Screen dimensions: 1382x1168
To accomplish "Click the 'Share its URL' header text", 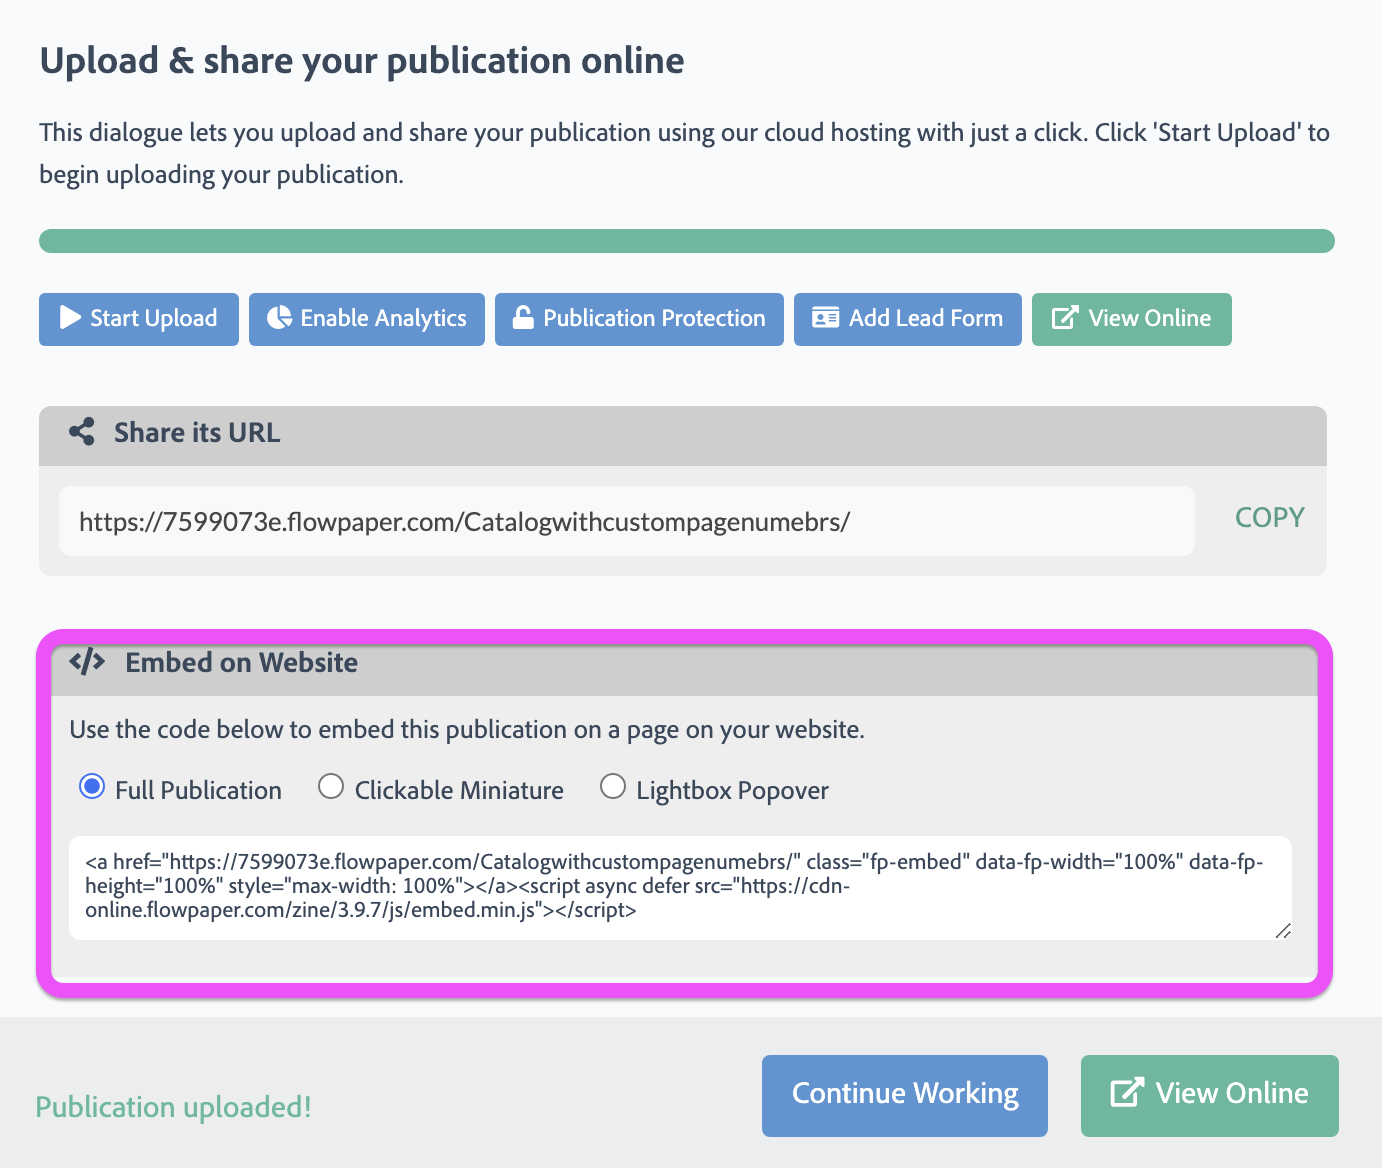I will pyautogui.click(x=197, y=432).
